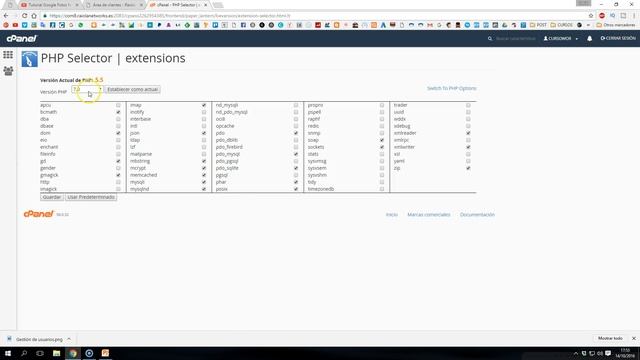The width and height of the screenshot is (640, 360).
Task: Close the downloads bar with the X
Action: (x=633, y=338)
